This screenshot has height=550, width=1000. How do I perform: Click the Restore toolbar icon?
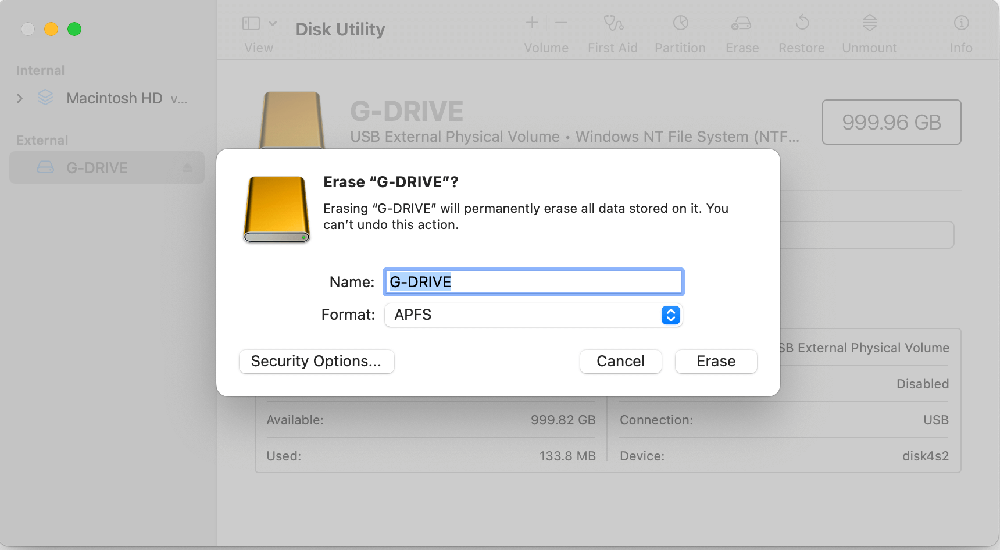click(x=802, y=24)
